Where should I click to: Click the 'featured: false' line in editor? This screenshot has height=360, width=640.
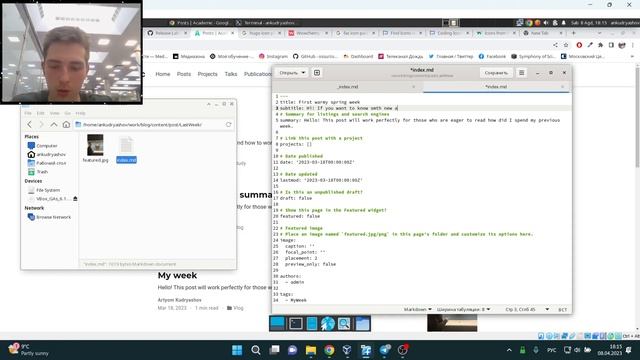pos(300,216)
